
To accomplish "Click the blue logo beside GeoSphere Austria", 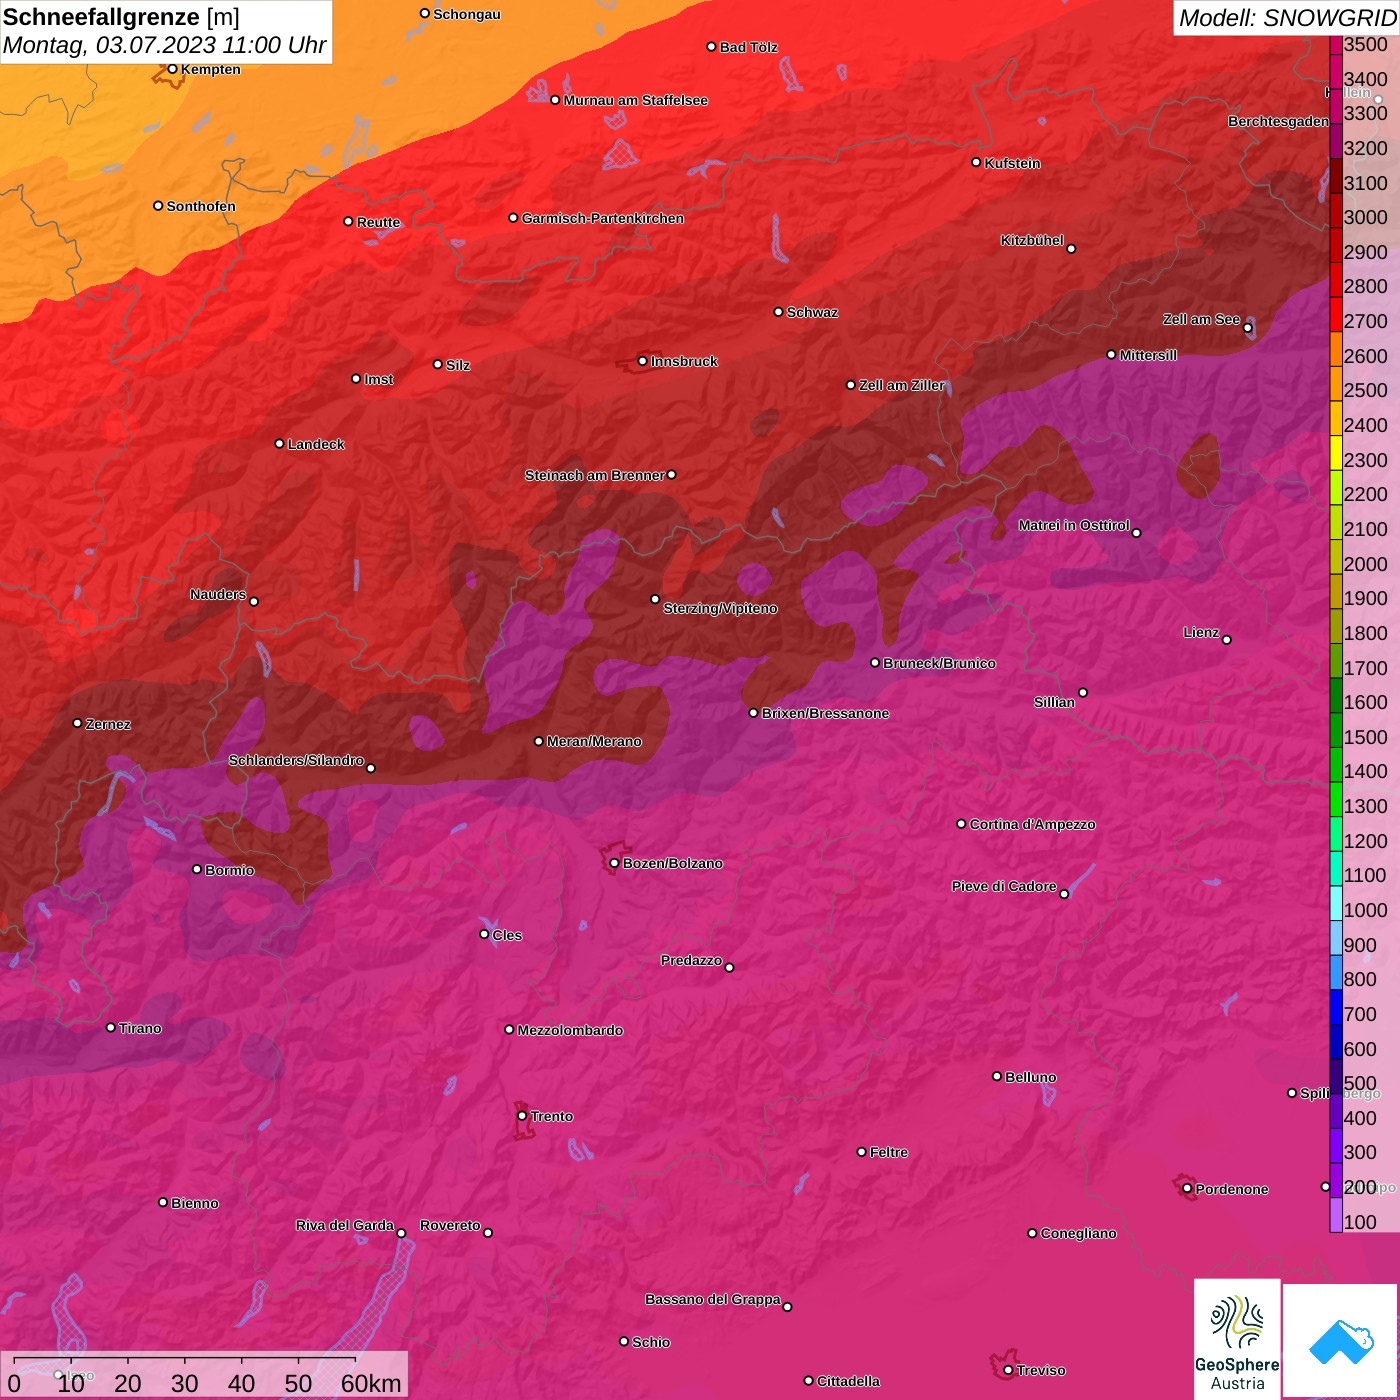I will [x=1341, y=1340].
